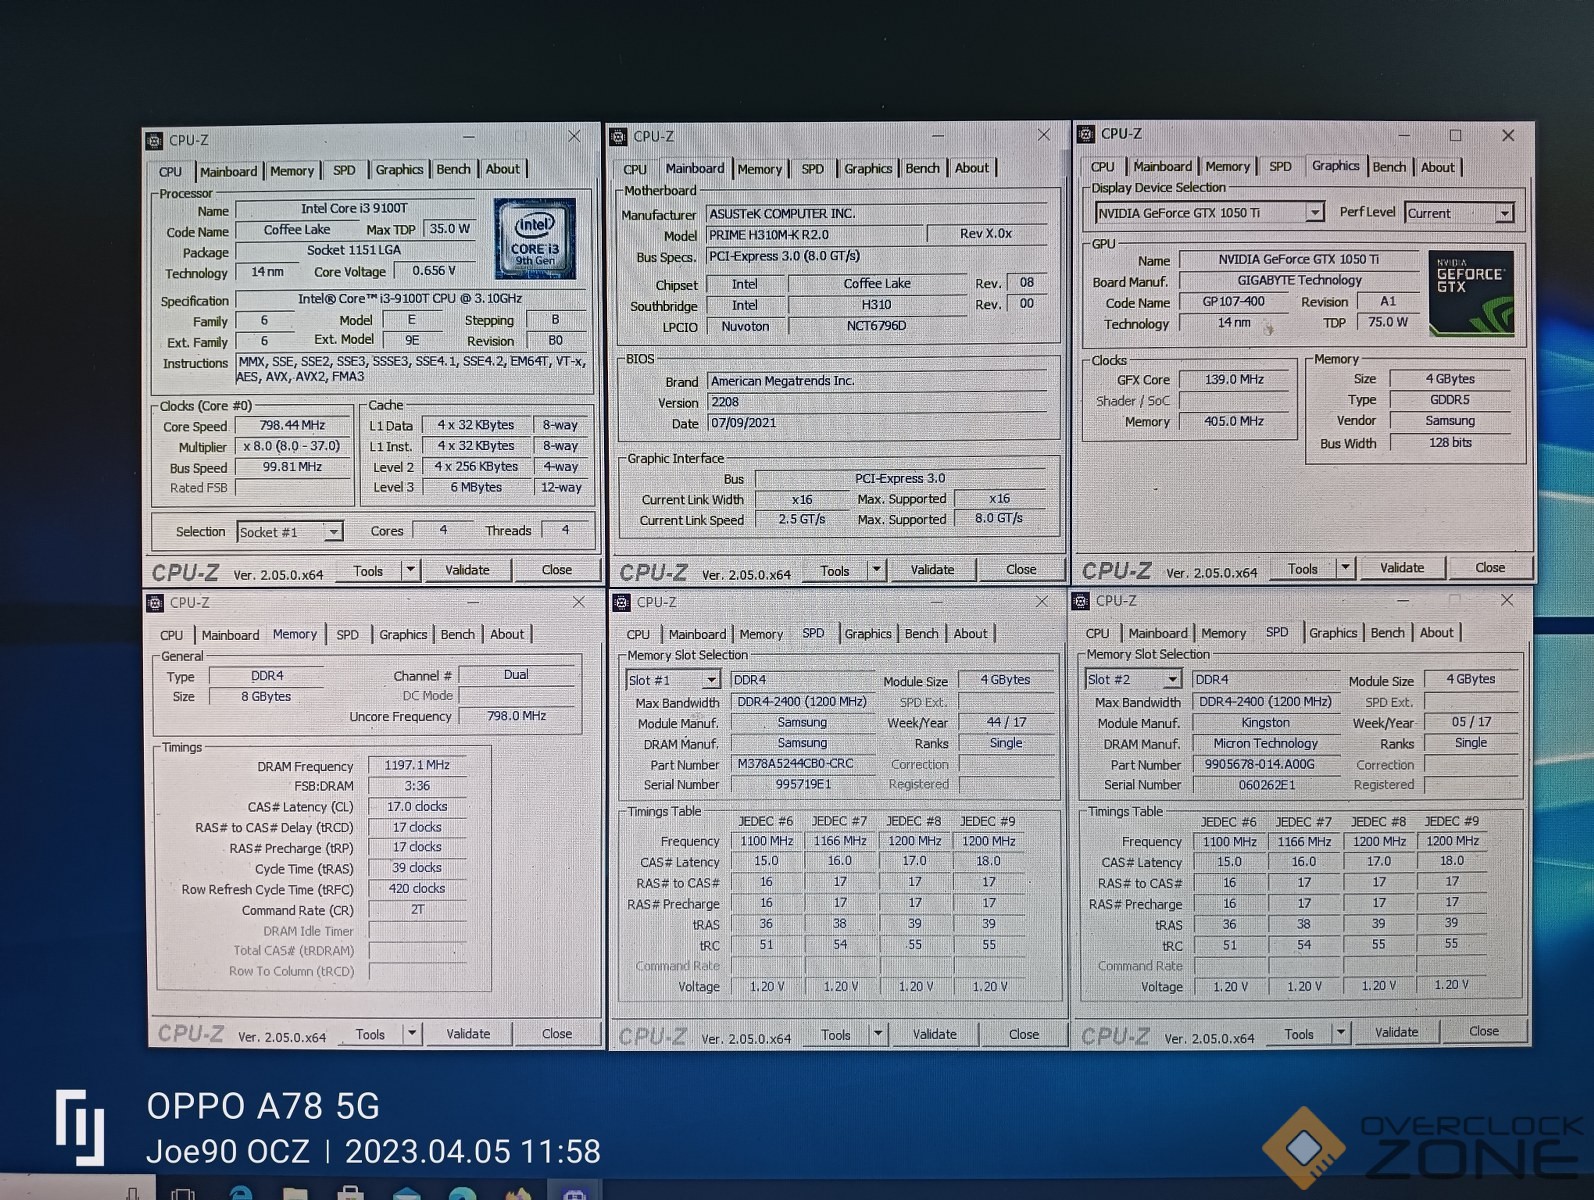Switch to Bench tab in the Intel Core i3 window
Viewport: 1594px width, 1200px height.
453,169
